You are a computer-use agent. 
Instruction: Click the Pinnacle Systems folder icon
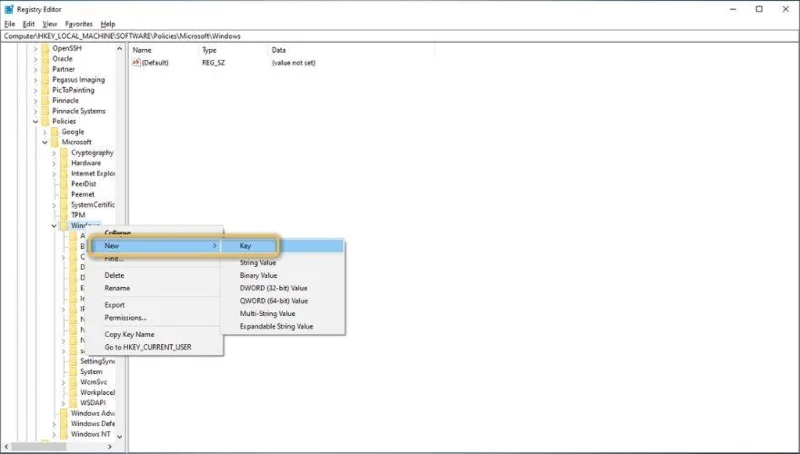coord(45,111)
